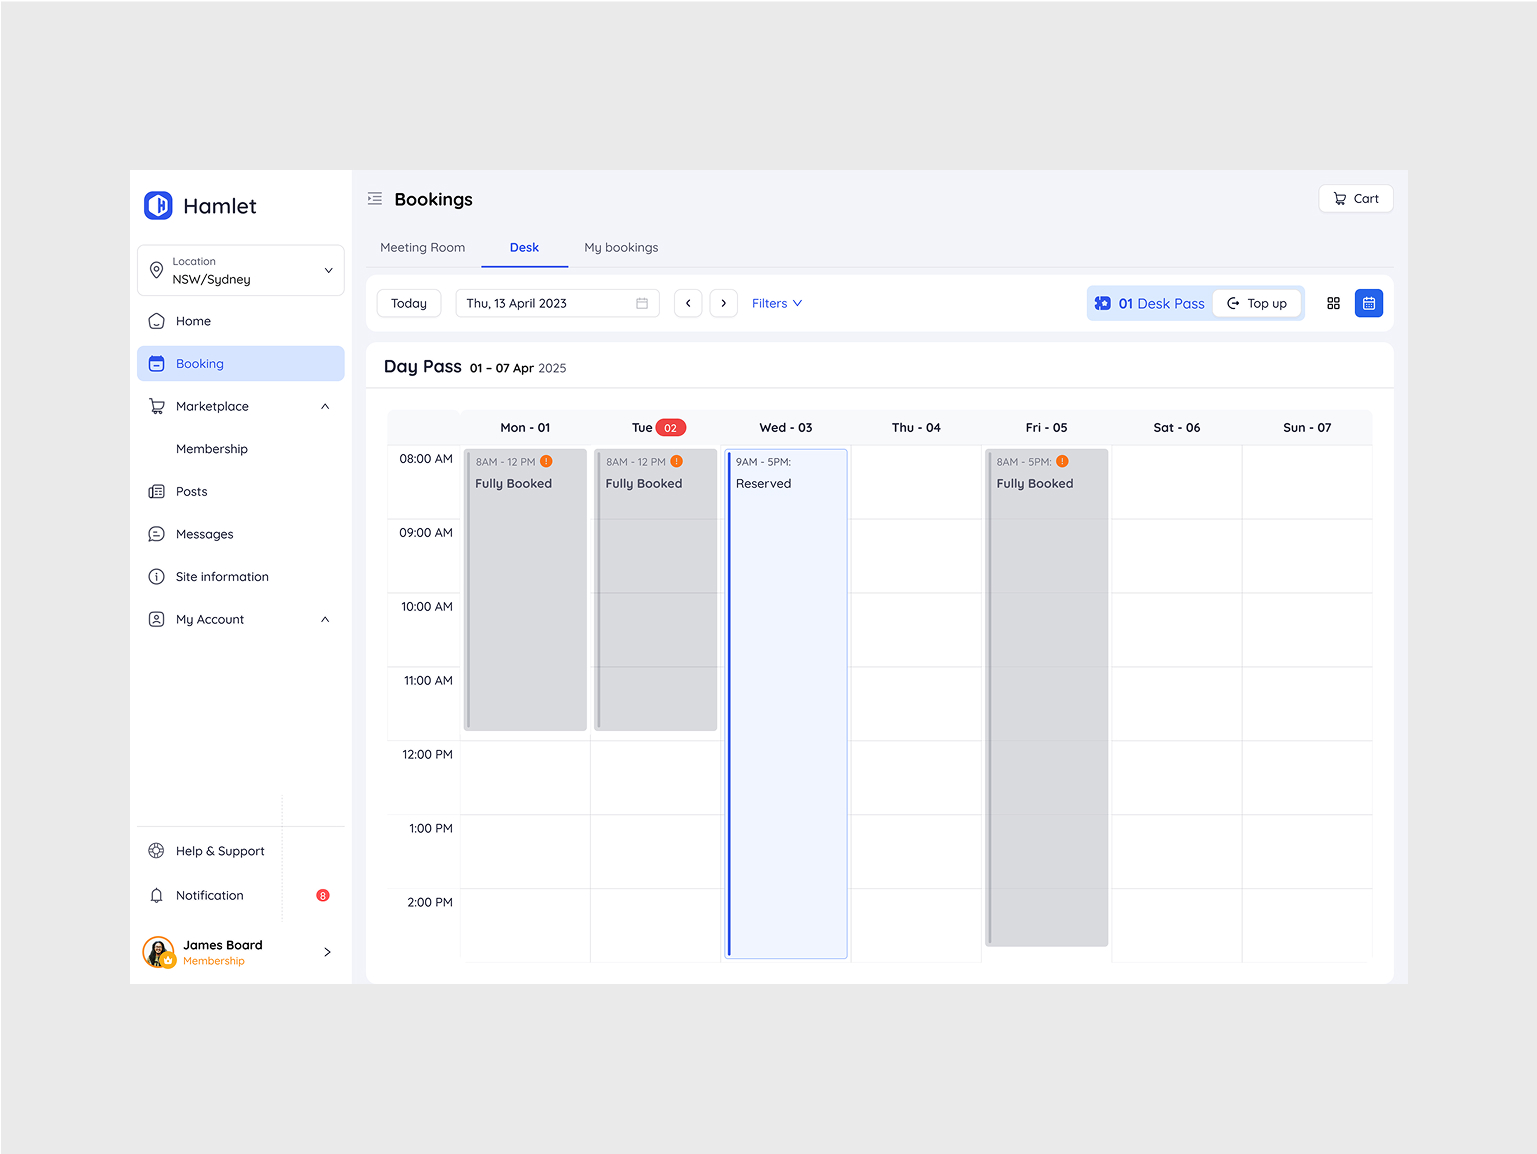This screenshot has height=1154, width=1537.
Task: Select the grid view icon near Top up
Action: 1333,303
